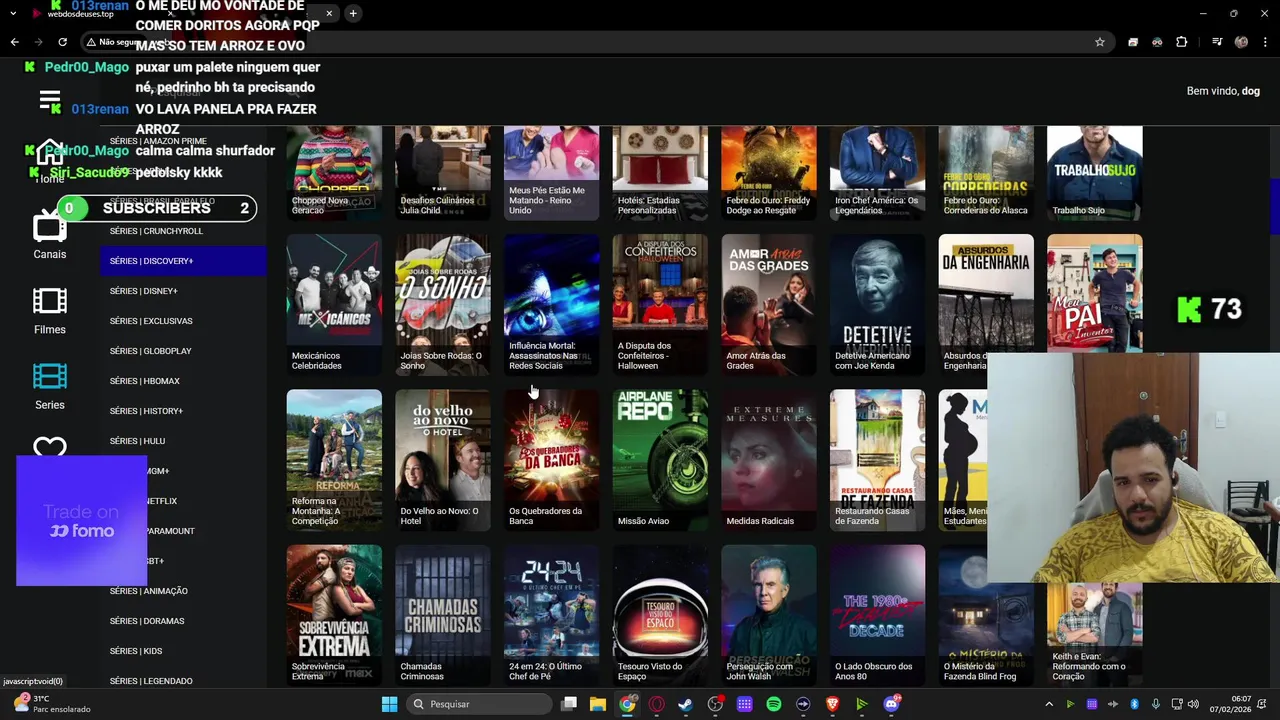Open the Mexicânicos Celebridades poster
The width and height of the screenshot is (1280, 720).
[334, 305]
